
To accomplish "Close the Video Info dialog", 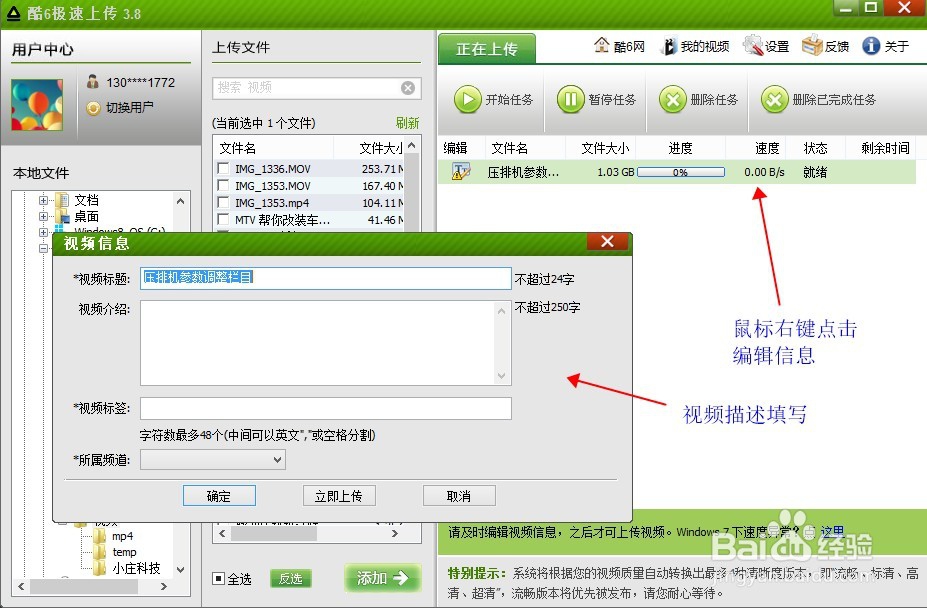I will coord(607,241).
